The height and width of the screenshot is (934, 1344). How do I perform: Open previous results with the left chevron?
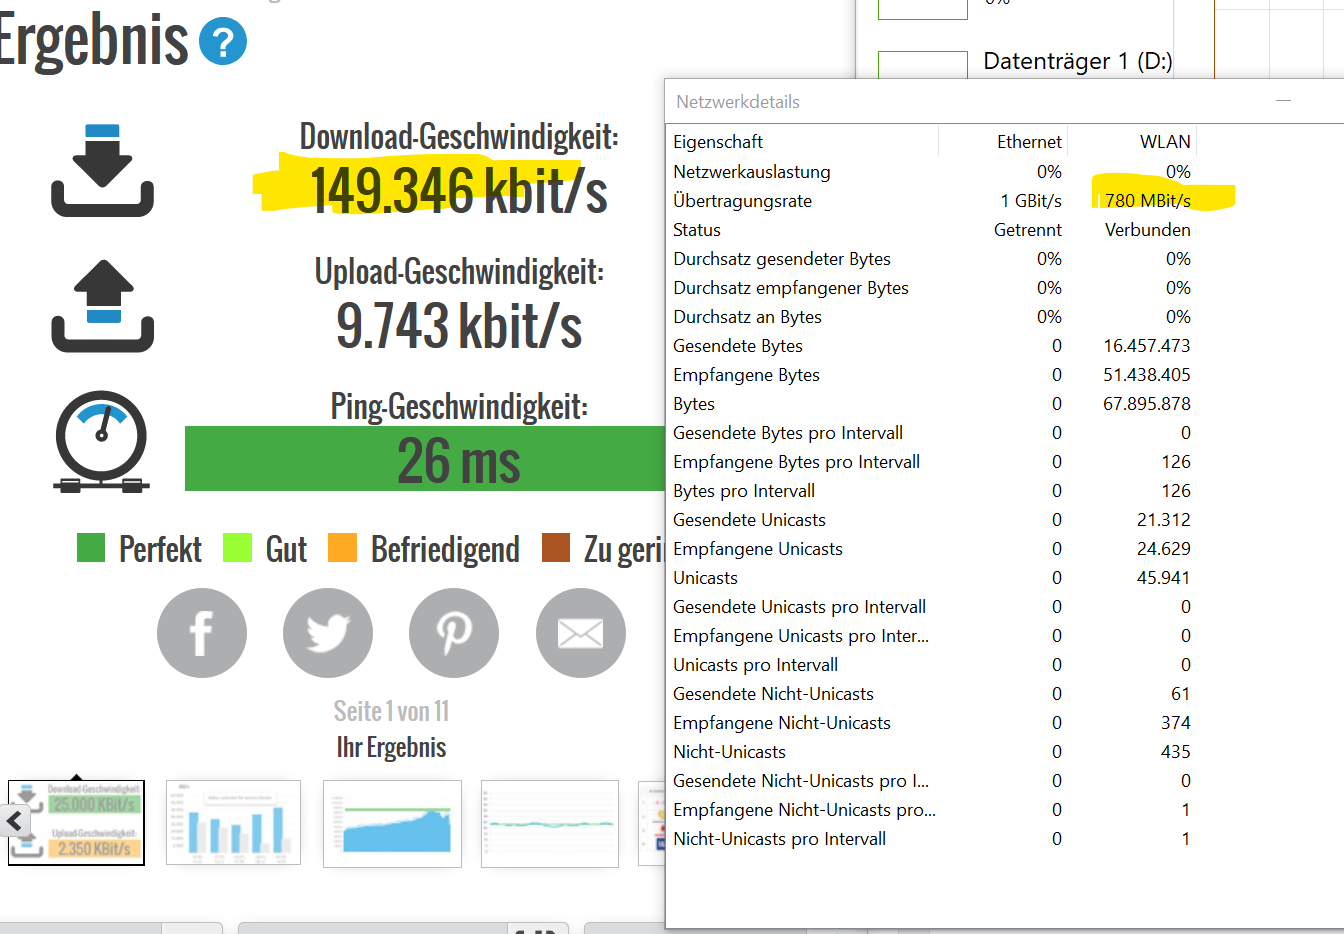tap(15, 822)
